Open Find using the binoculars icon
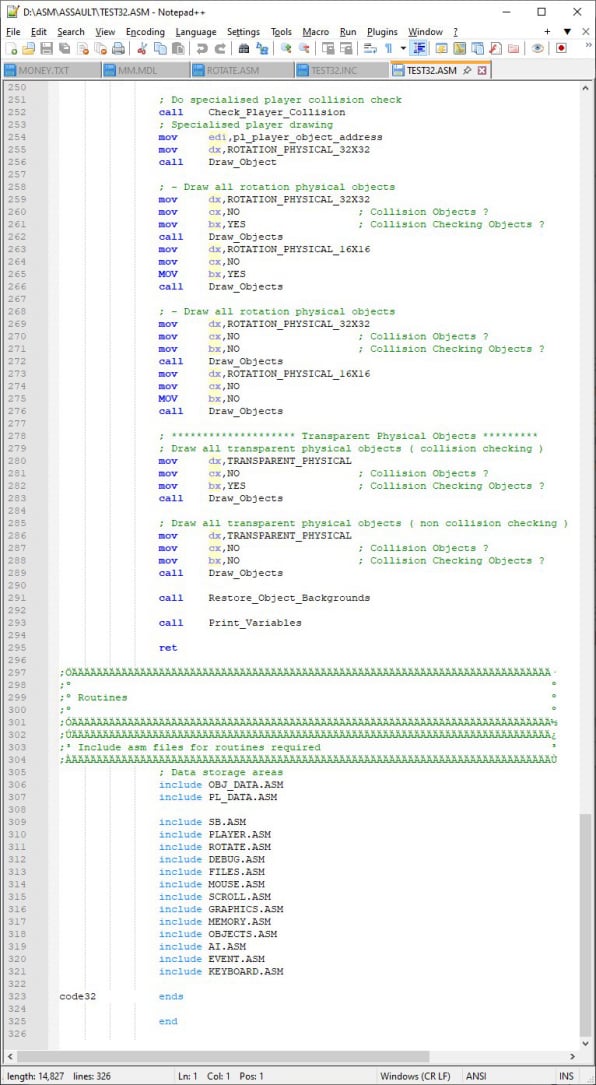Image resolution: width=596 pixels, height=1085 pixels. (x=244, y=48)
